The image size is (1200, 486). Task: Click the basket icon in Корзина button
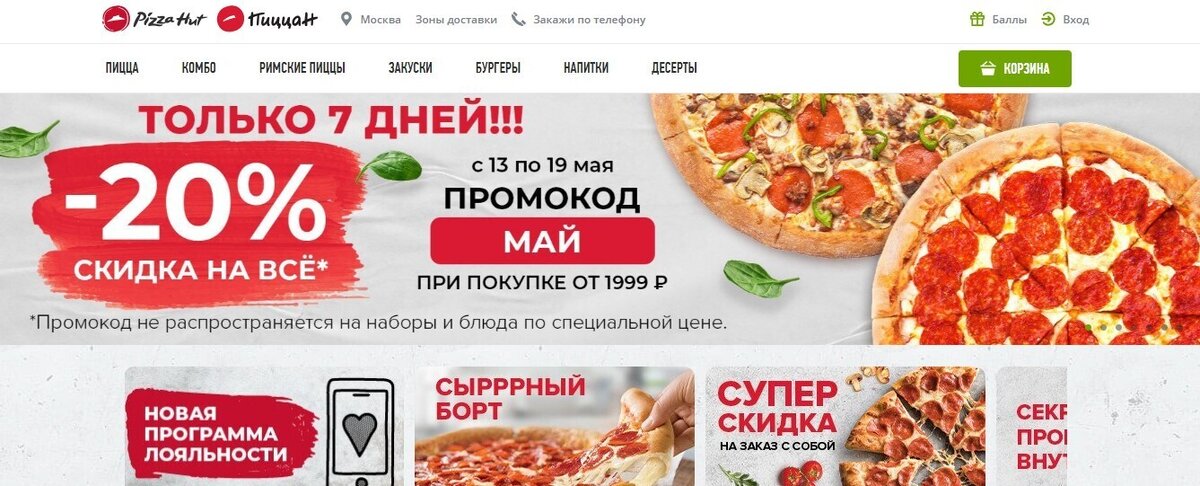point(988,69)
